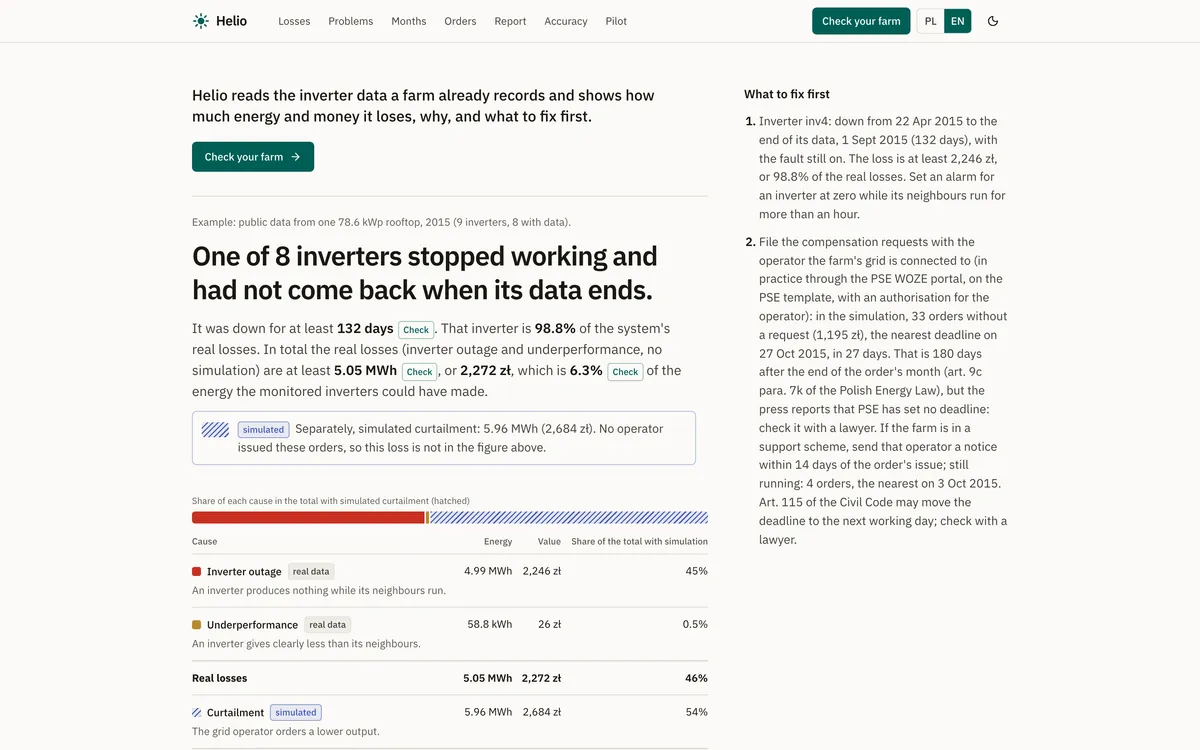Click the header Check your farm button
This screenshot has height=750, width=1200.
(861, 21)
